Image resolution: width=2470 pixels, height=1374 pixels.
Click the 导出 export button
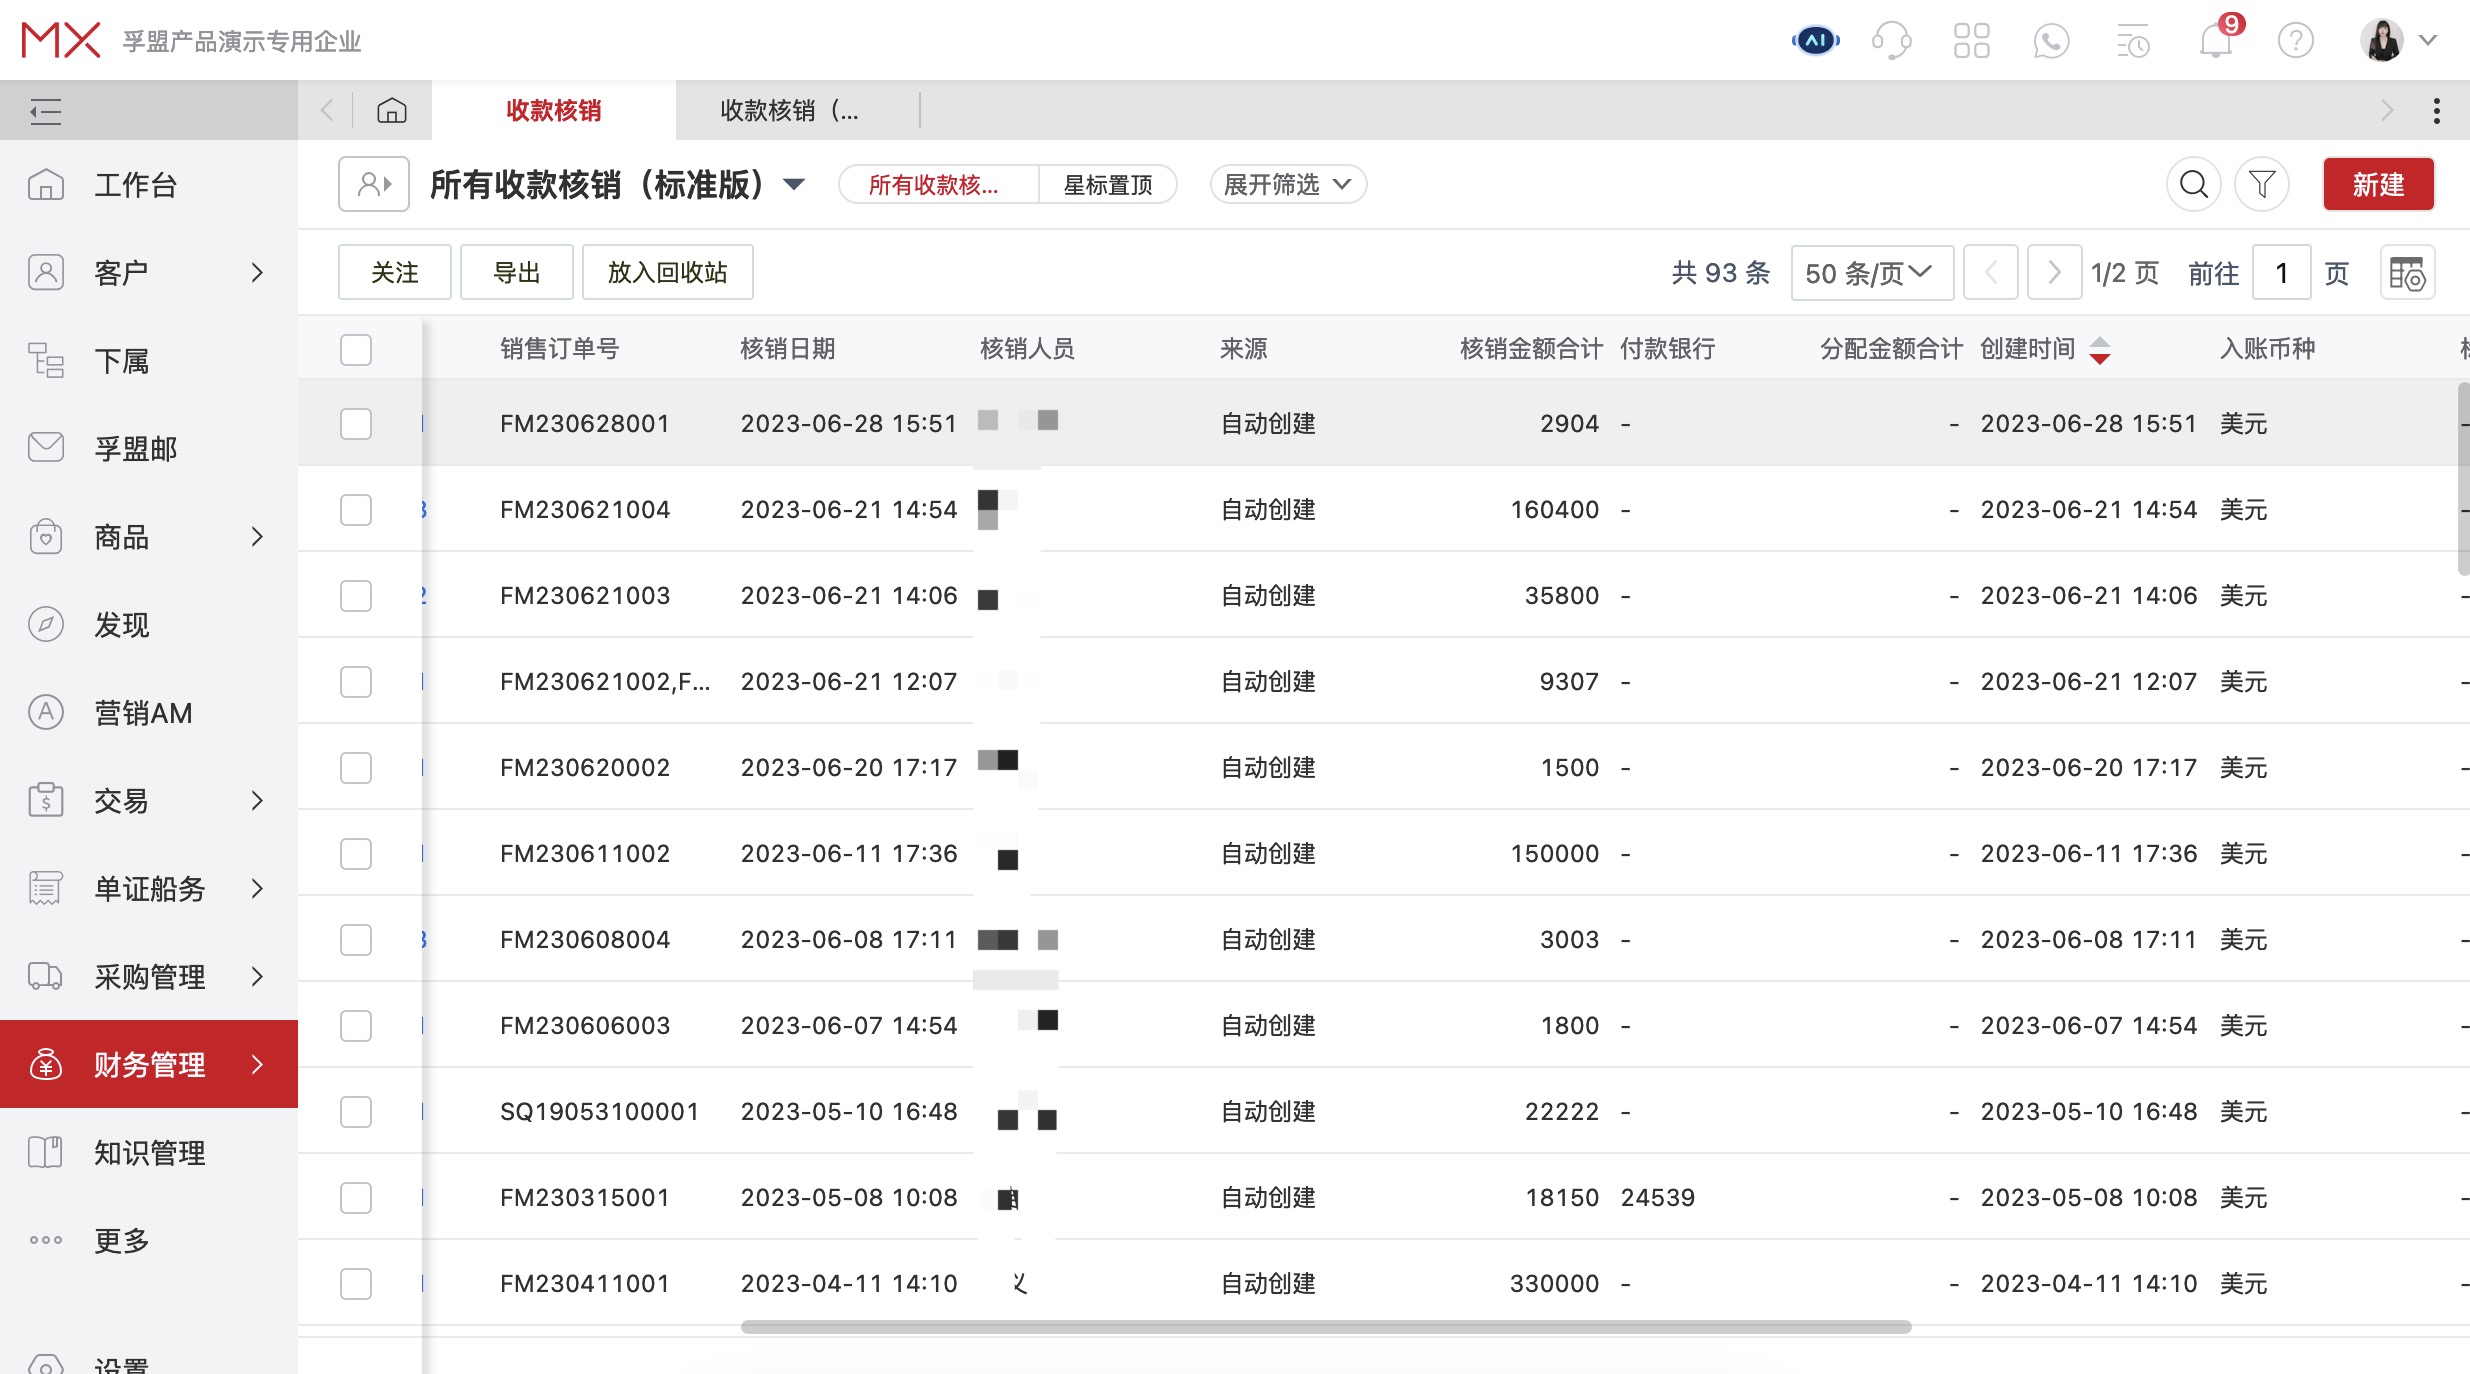[516, 271]
